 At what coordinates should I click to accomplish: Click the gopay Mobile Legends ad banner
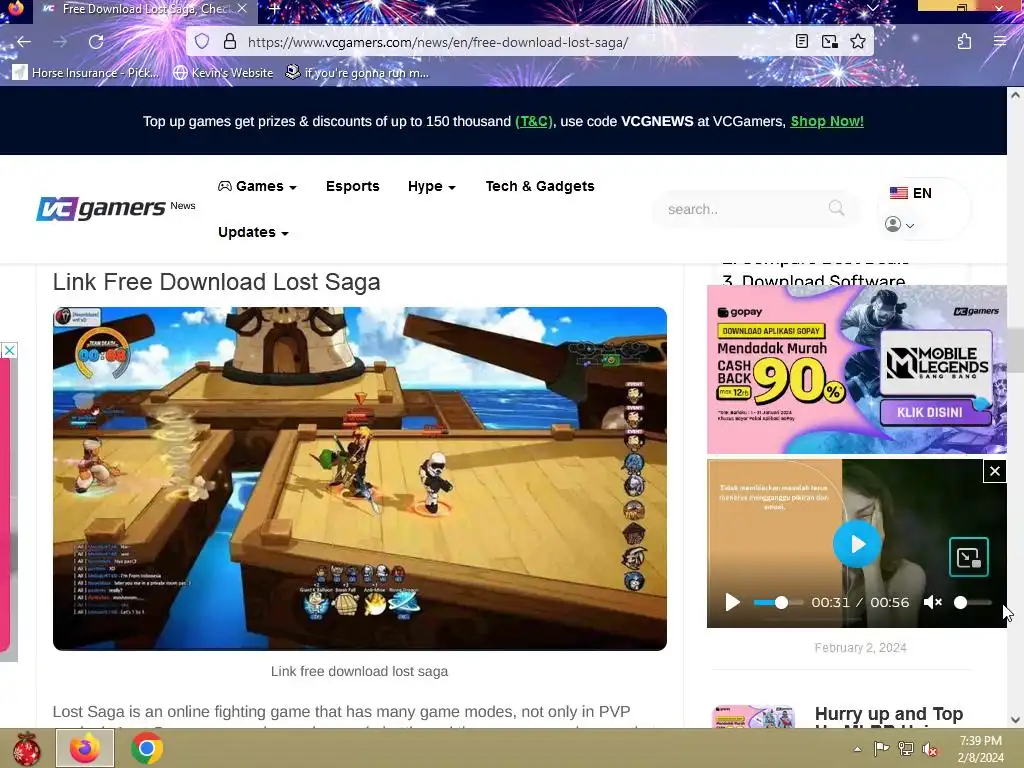856,369
